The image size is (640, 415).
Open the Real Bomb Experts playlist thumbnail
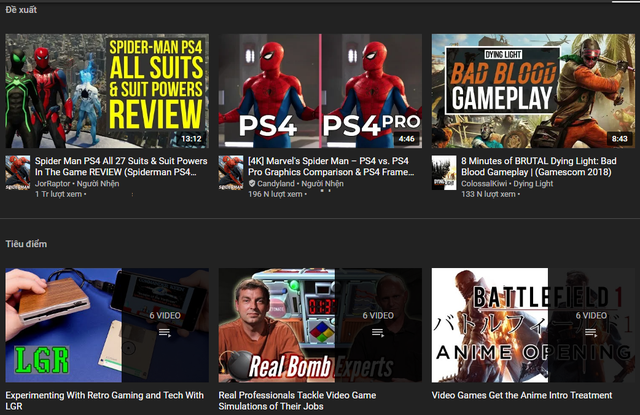coord(320,325)
